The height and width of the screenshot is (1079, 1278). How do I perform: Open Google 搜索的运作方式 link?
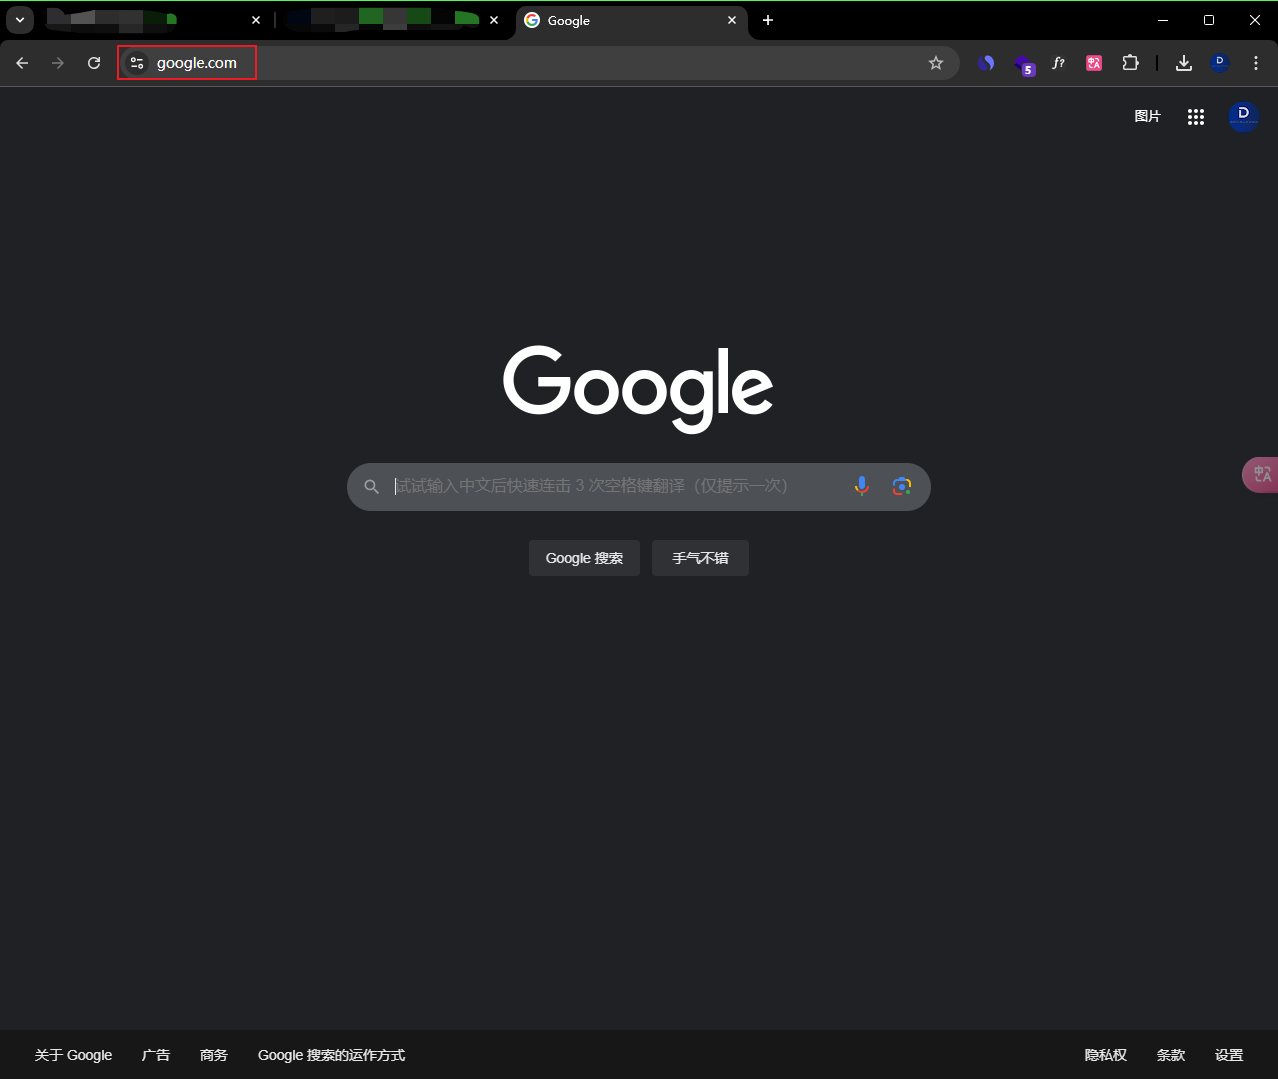click(x=331, y=1055)
